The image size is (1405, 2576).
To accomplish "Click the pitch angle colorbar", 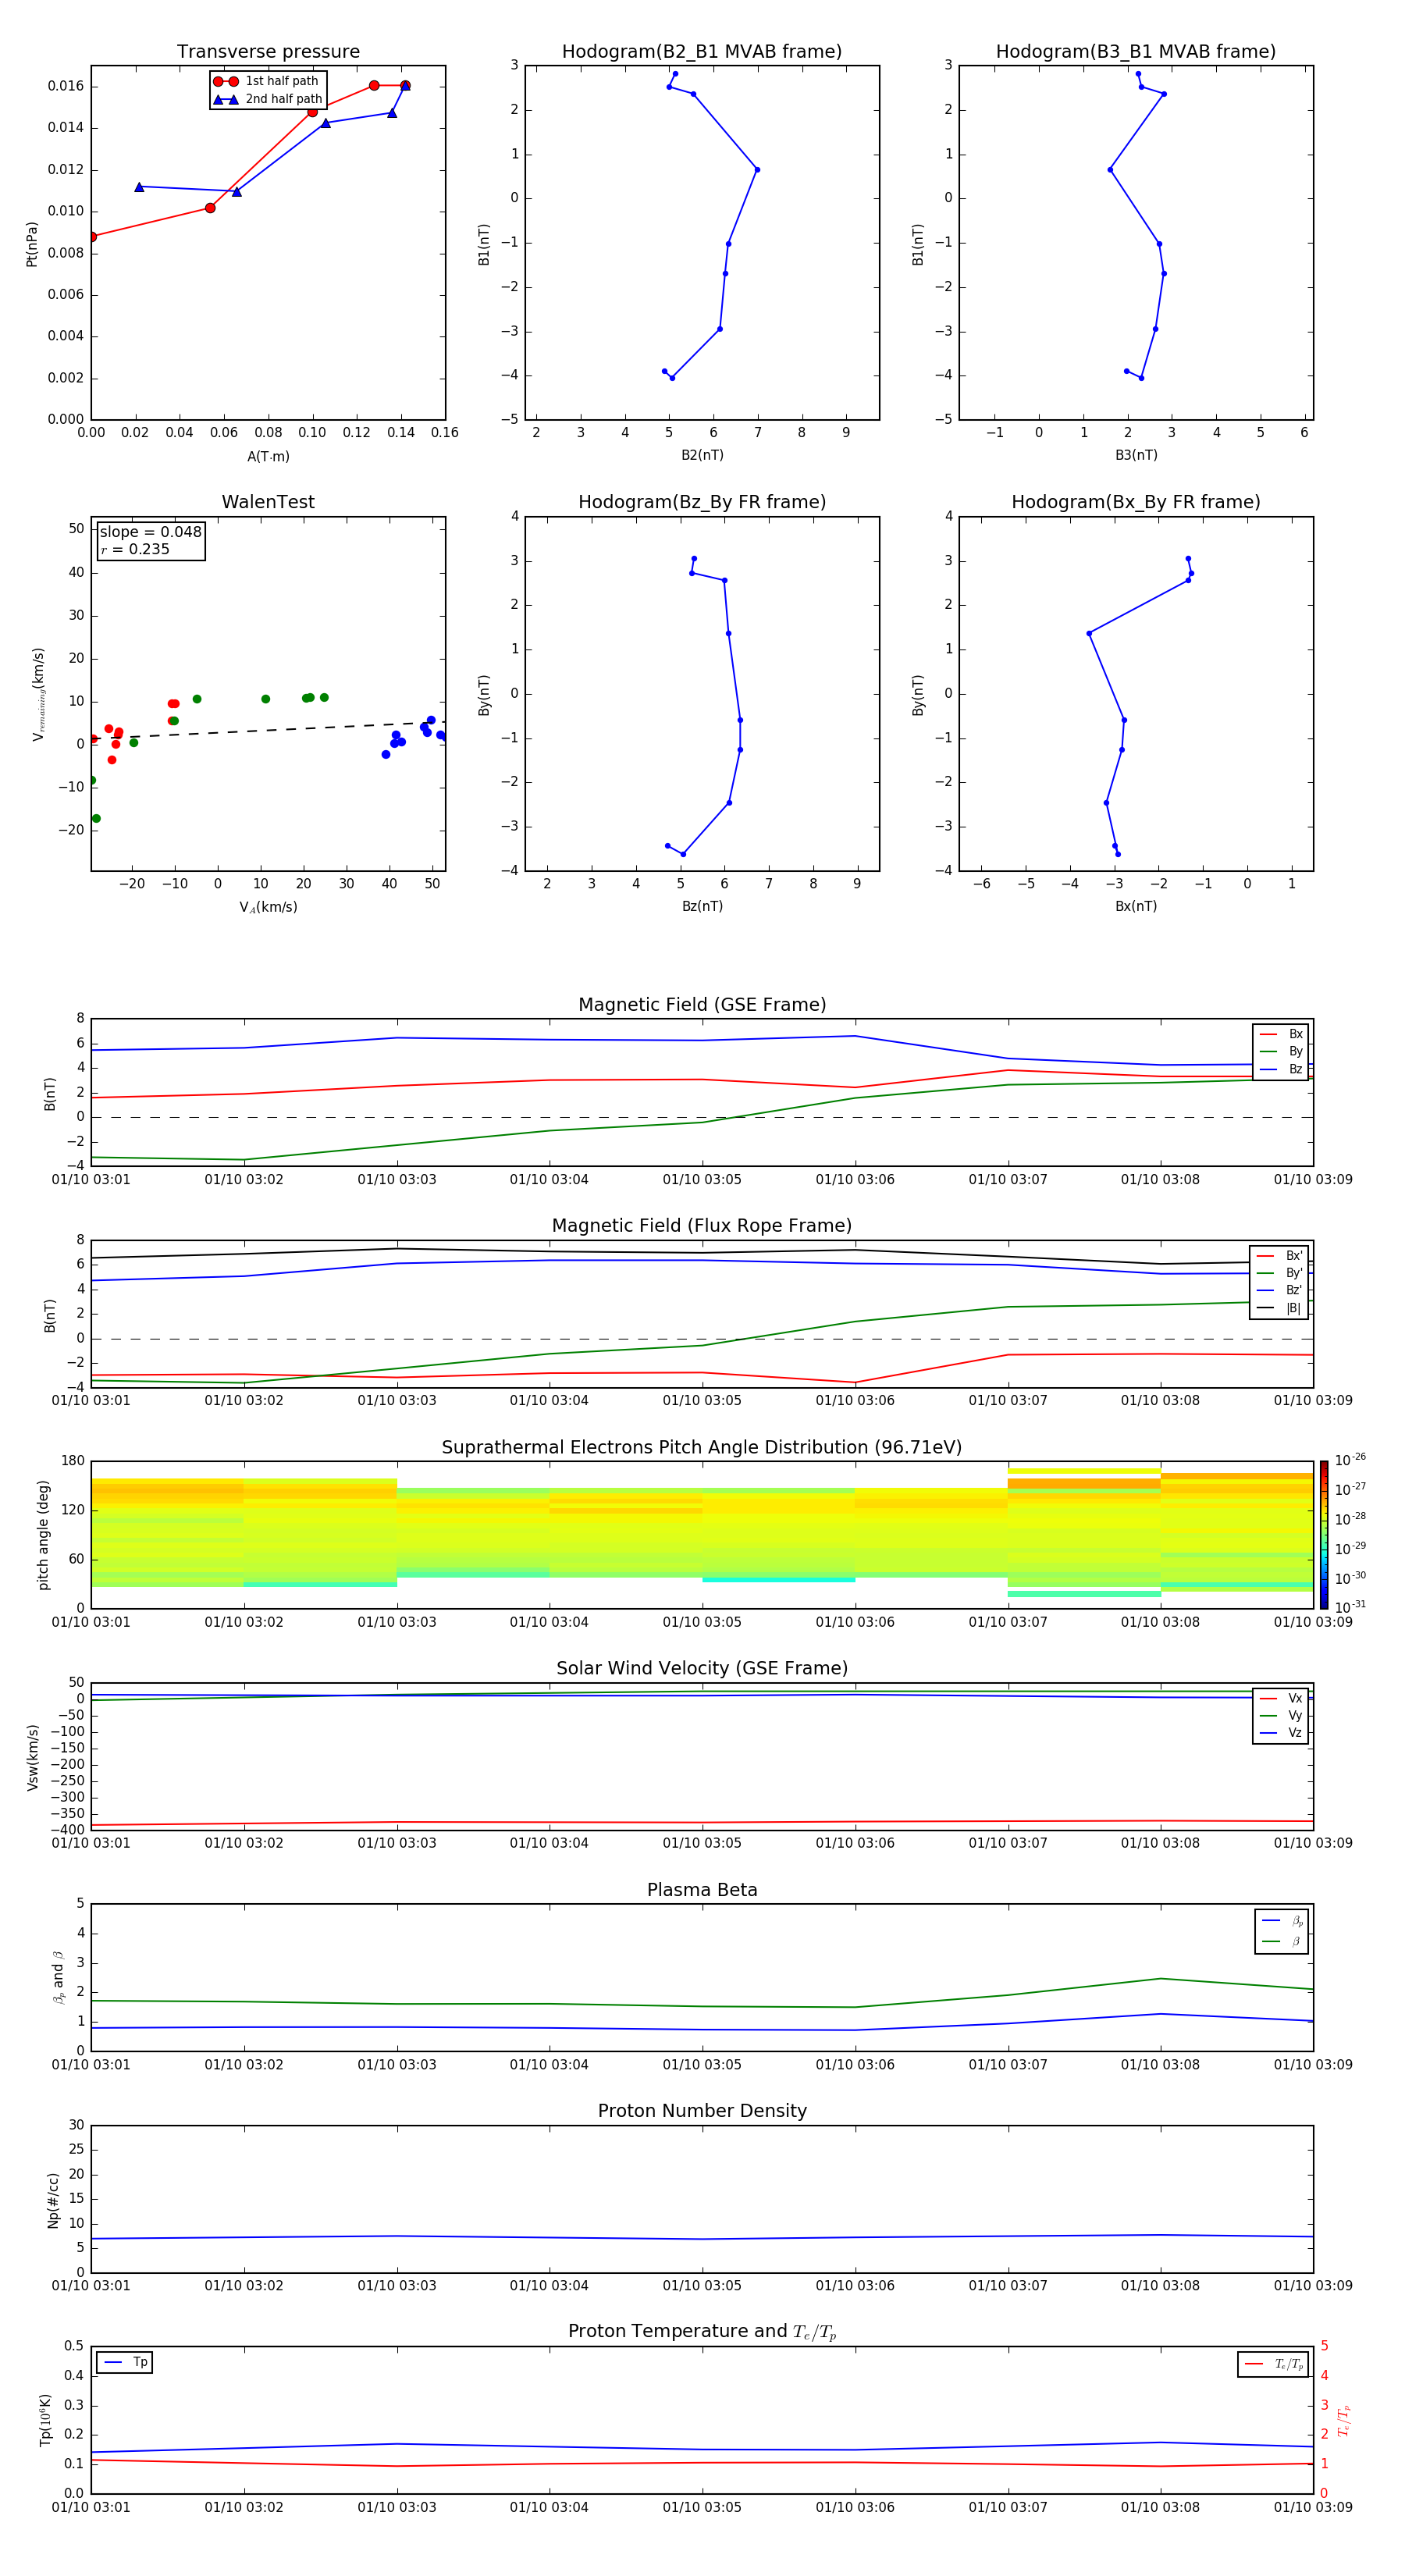I will click(1324, 1535).
